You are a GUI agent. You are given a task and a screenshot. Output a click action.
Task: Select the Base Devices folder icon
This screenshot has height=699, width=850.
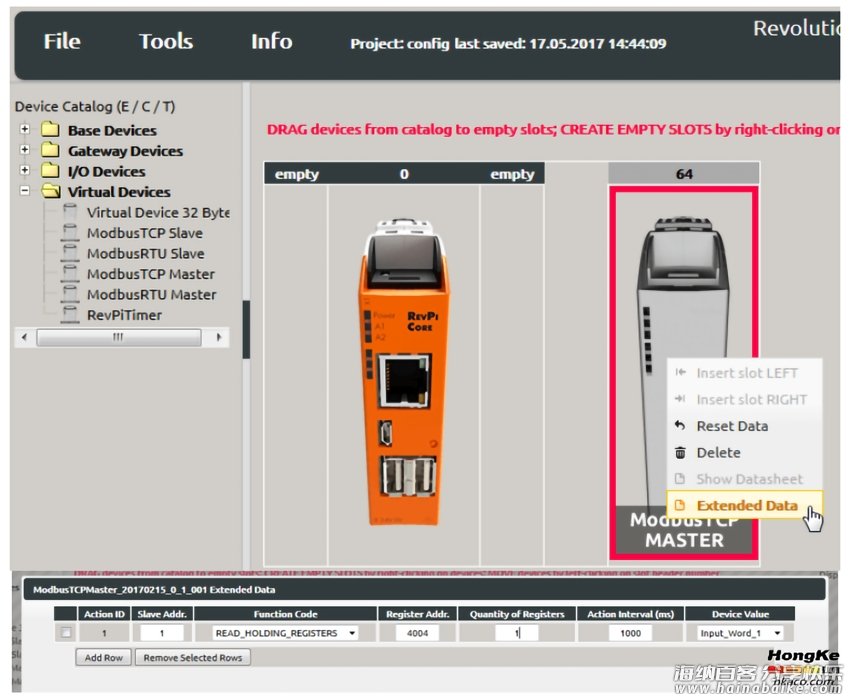click(50, 129)
